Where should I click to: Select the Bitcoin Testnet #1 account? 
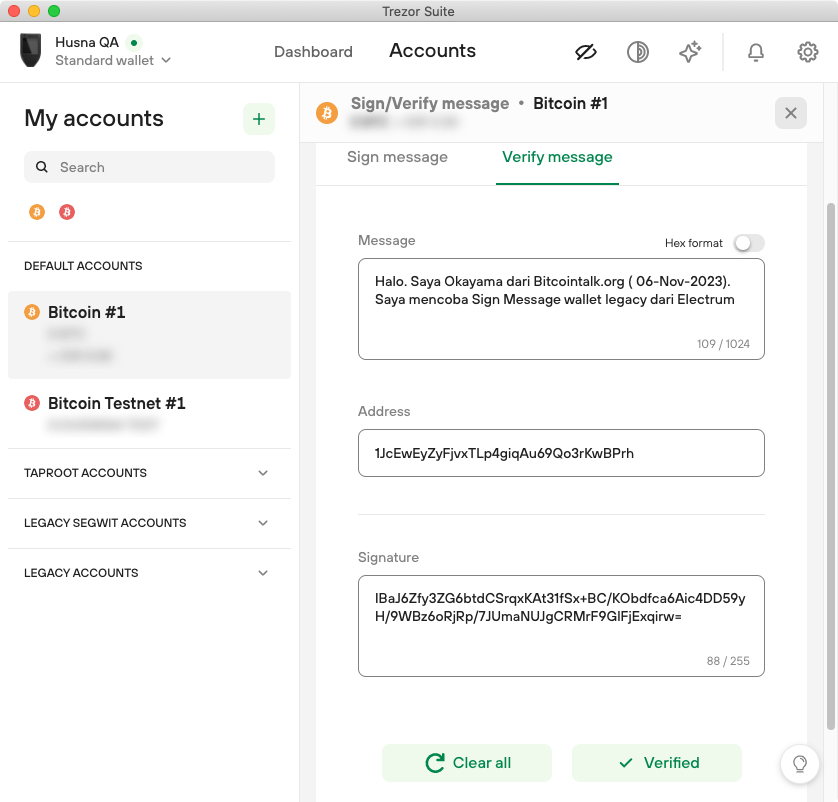(149, 414)
